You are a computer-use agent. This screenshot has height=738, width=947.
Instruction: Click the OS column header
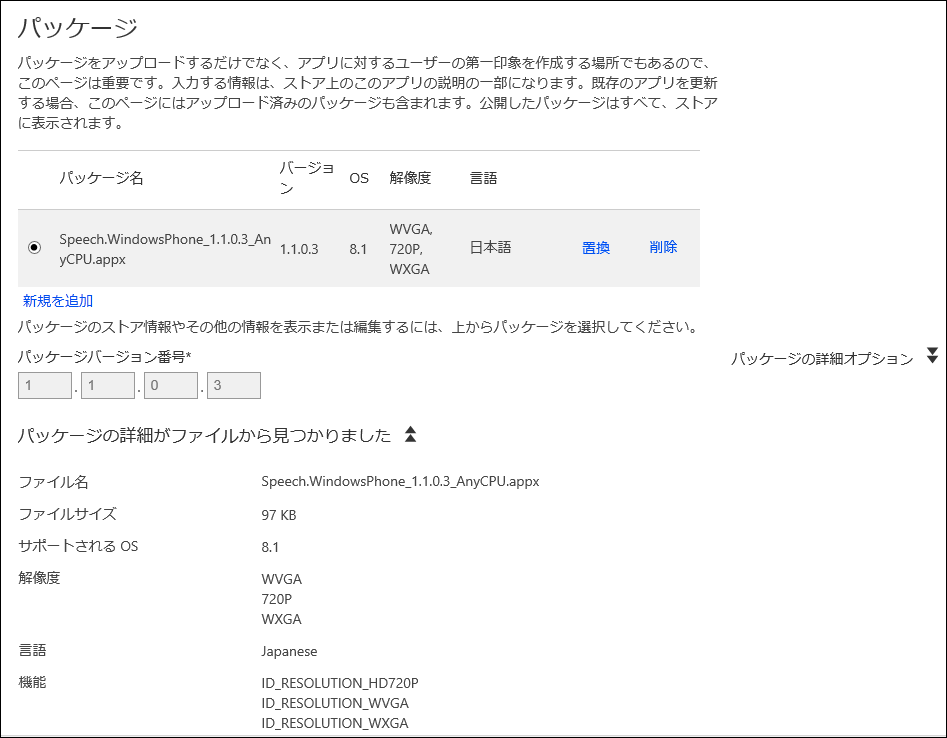(x=359, y=178)
